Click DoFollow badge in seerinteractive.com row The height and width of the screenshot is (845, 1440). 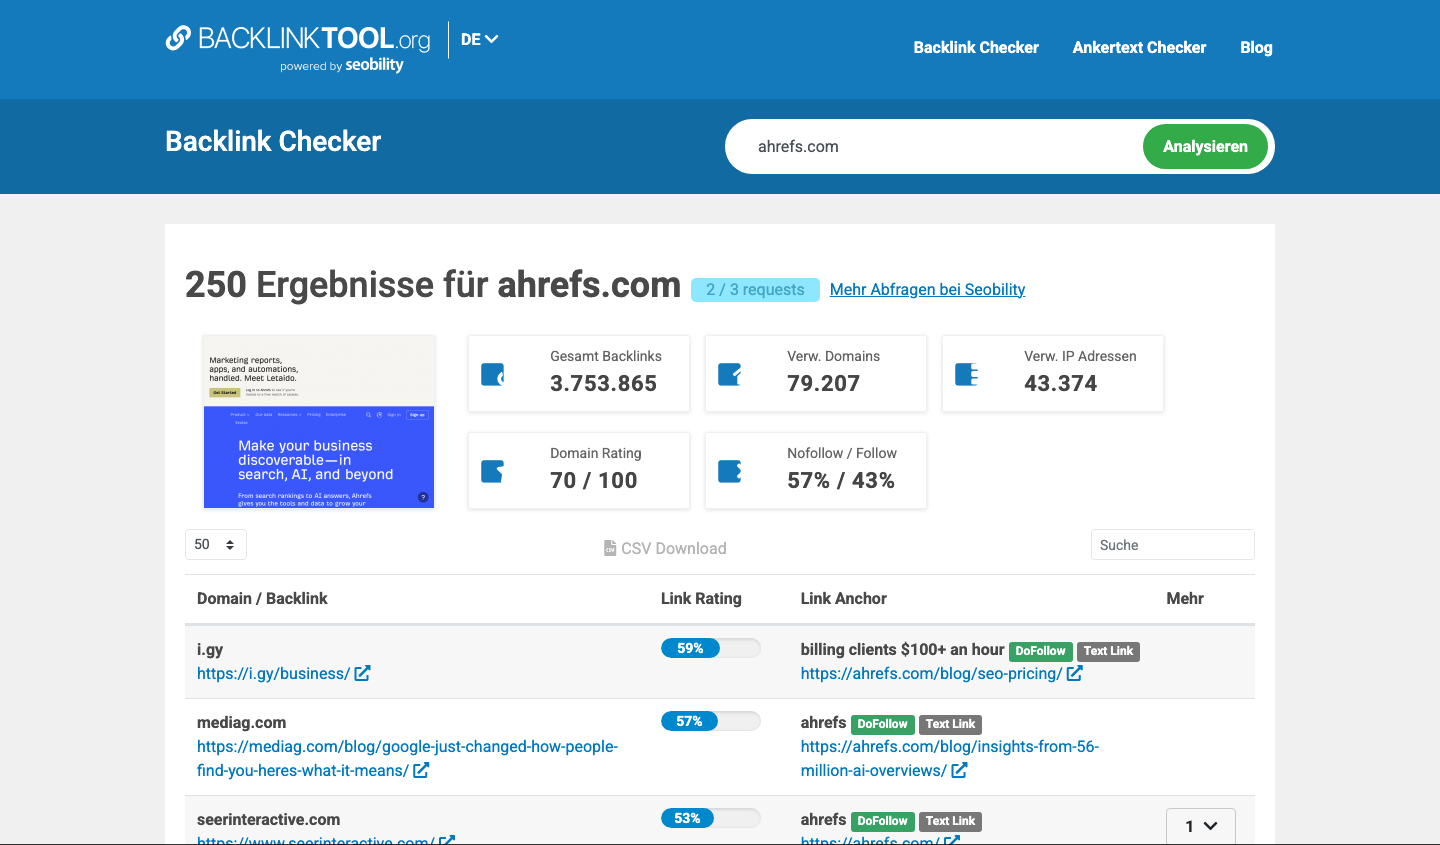(x=882, y=821)
